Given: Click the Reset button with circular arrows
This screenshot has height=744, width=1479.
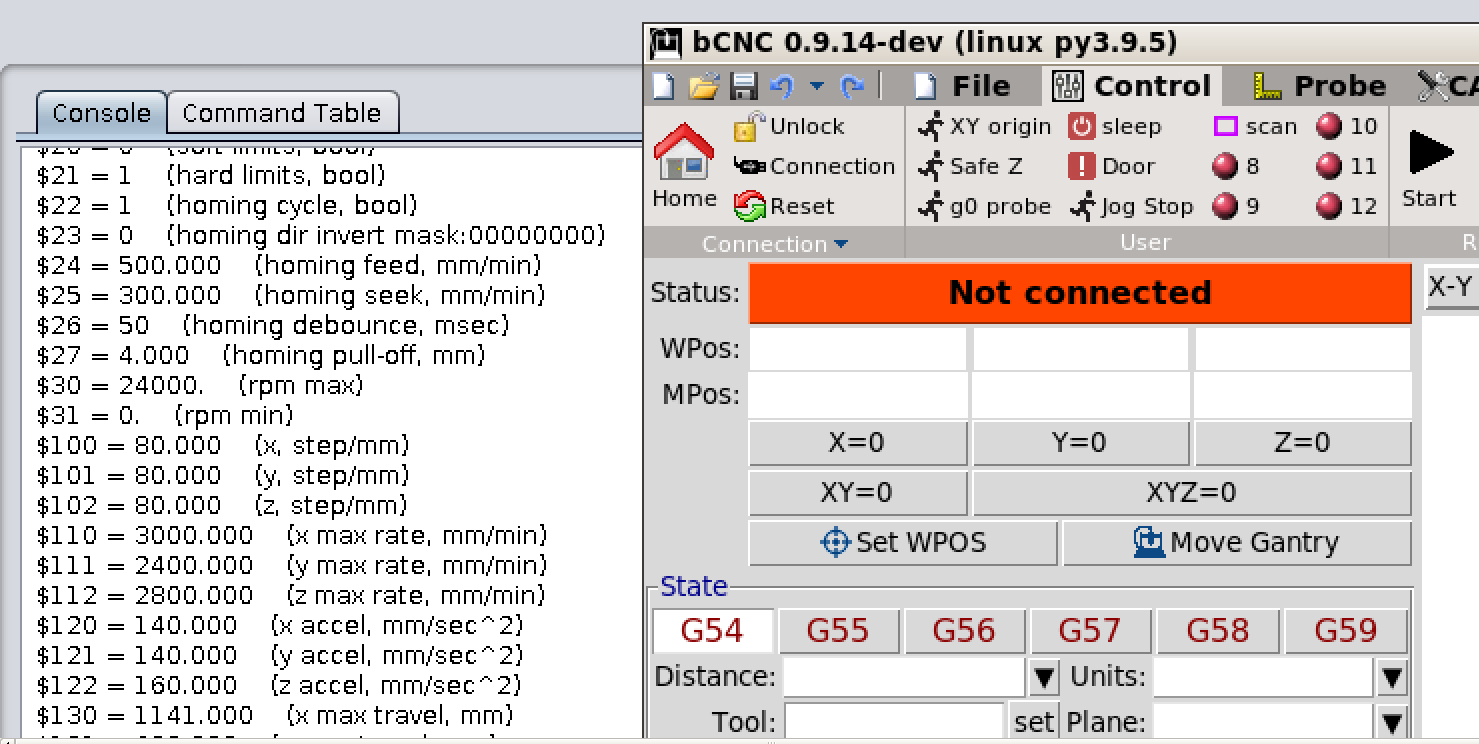Looking at the screenshot, I should click(784, 206).
